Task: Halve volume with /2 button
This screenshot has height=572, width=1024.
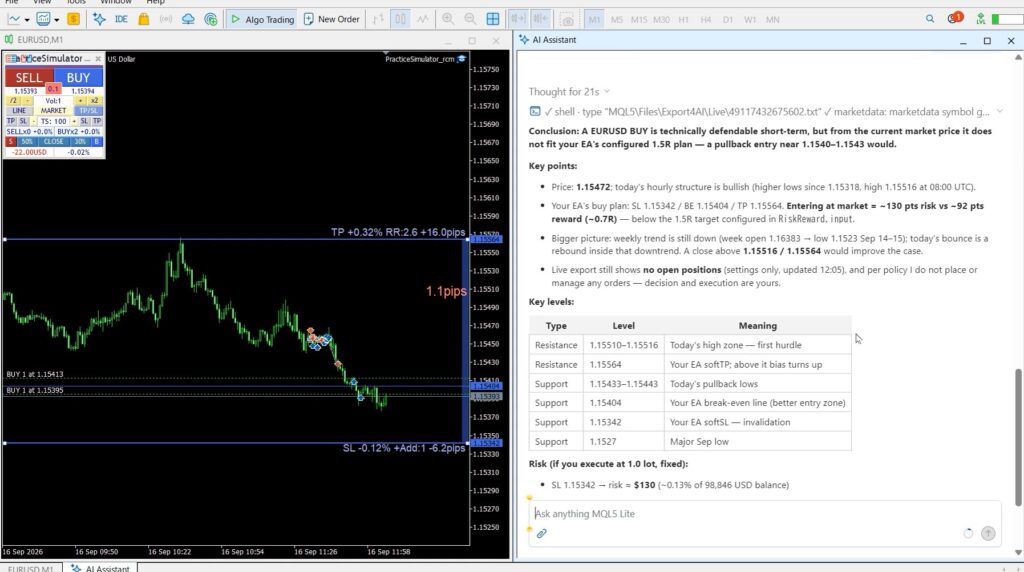Action: (13, 101)
